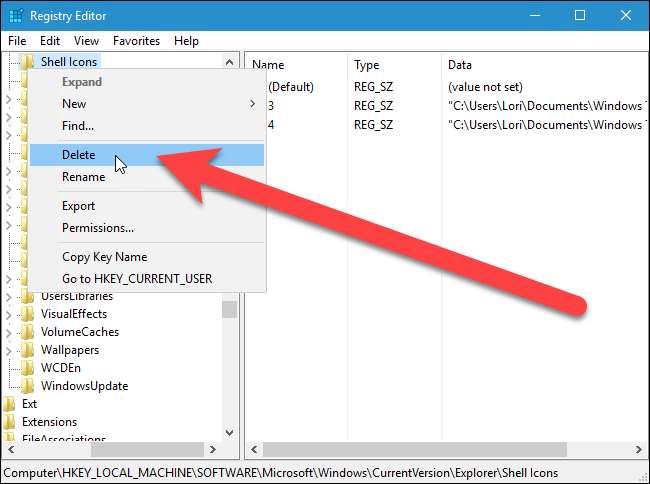
Task: Open the View menu
Action: (x=86, y=41)
